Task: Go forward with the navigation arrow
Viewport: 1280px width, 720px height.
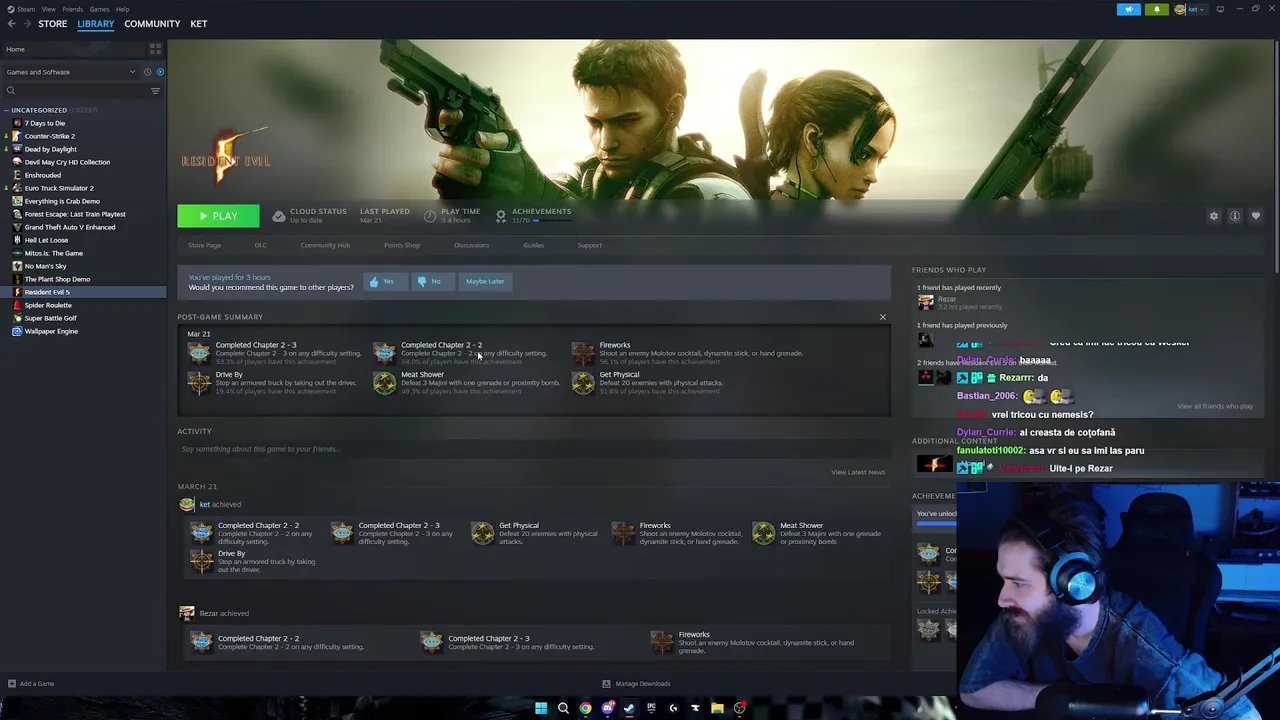Action: (x=26, y=24)
